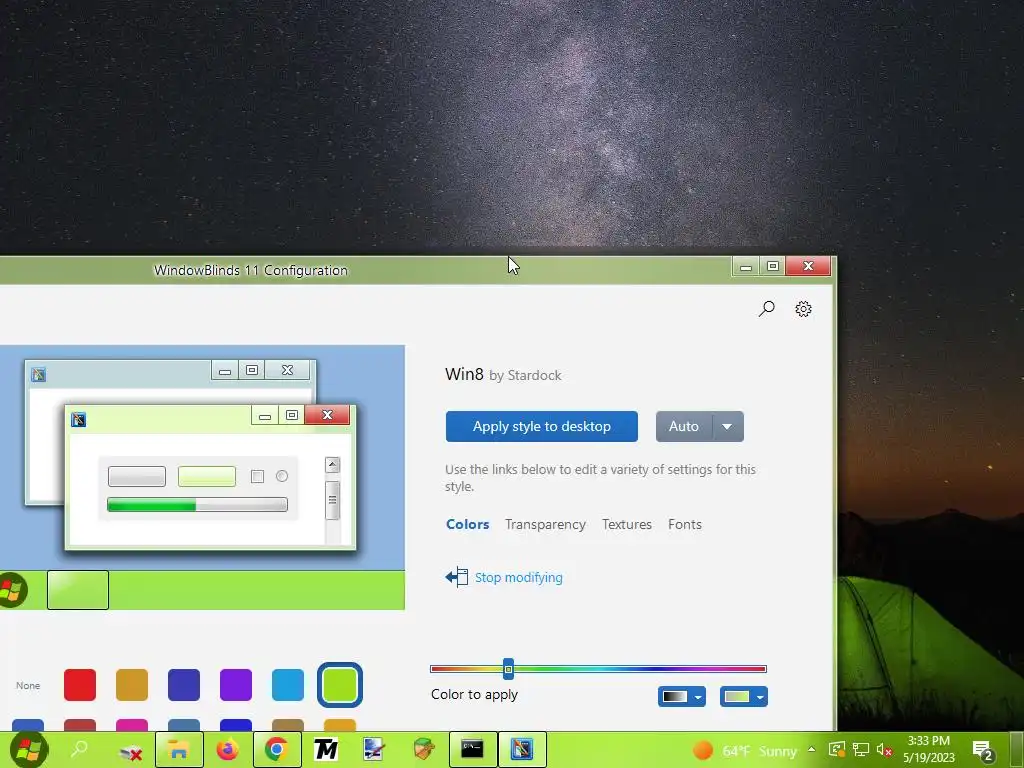
Task: Open the grayscale gradient dropdown
Action: tap(682, 697)
